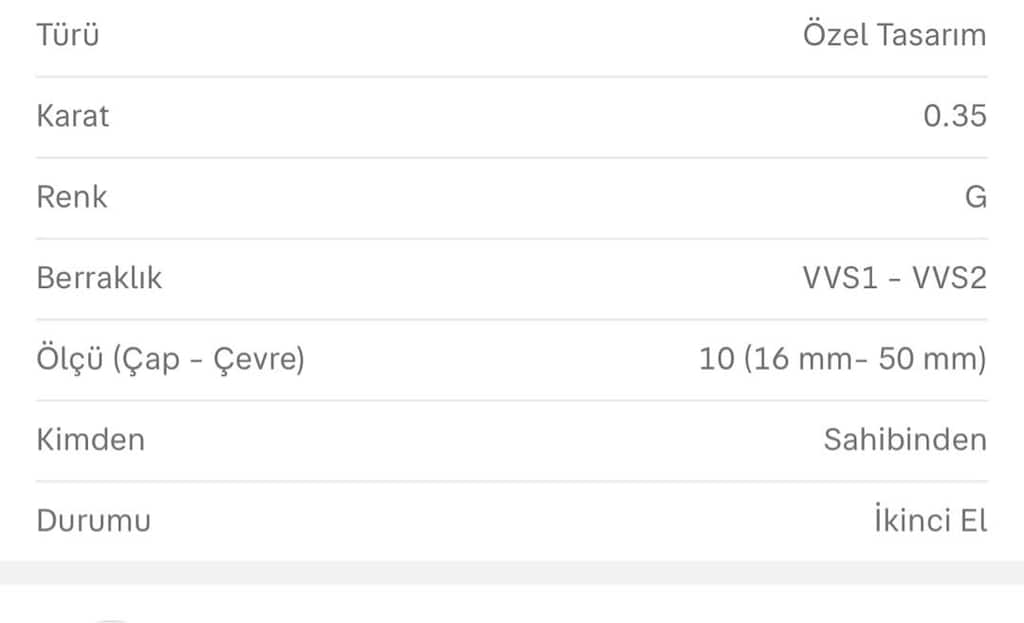Image resolution: width=1024 pixels, height=623 pixels.
Task: Tap the size number 10
Action: [716, 359]
